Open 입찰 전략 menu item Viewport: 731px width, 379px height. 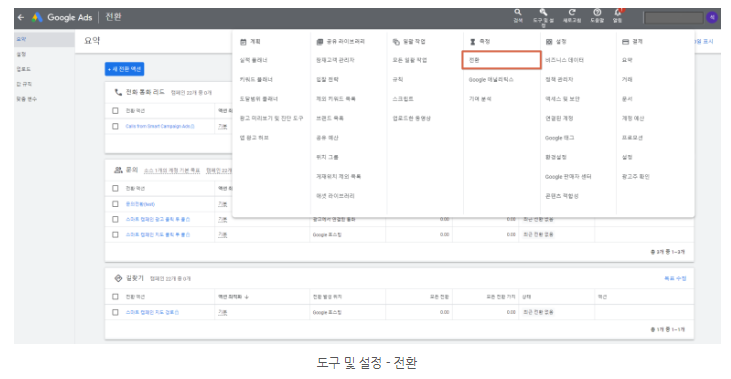tap(327, 80)
